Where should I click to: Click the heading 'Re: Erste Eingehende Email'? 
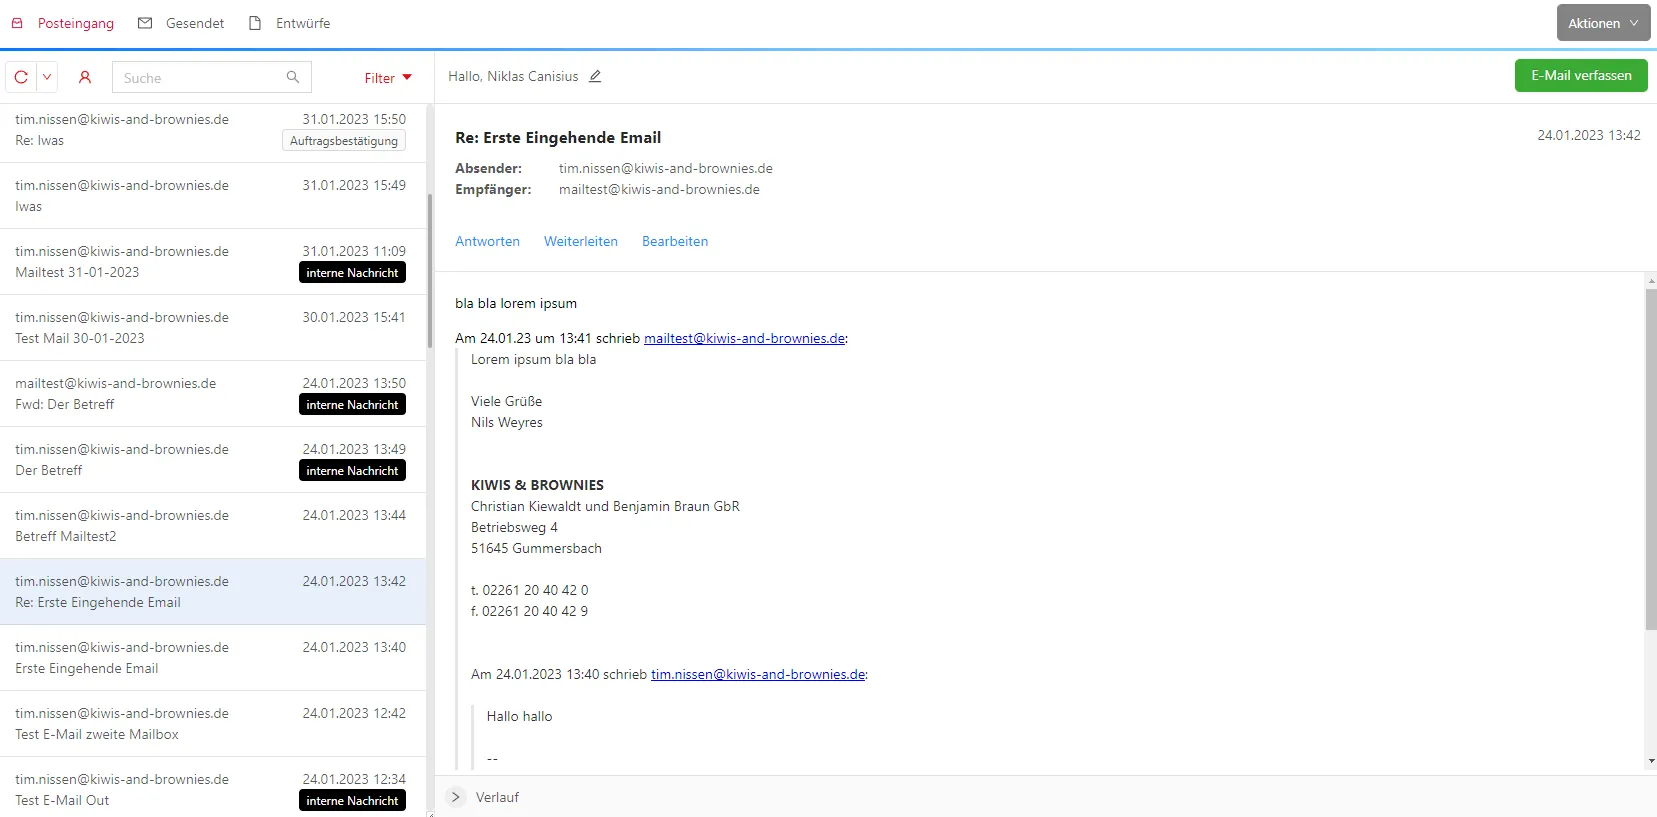[558, 138]
